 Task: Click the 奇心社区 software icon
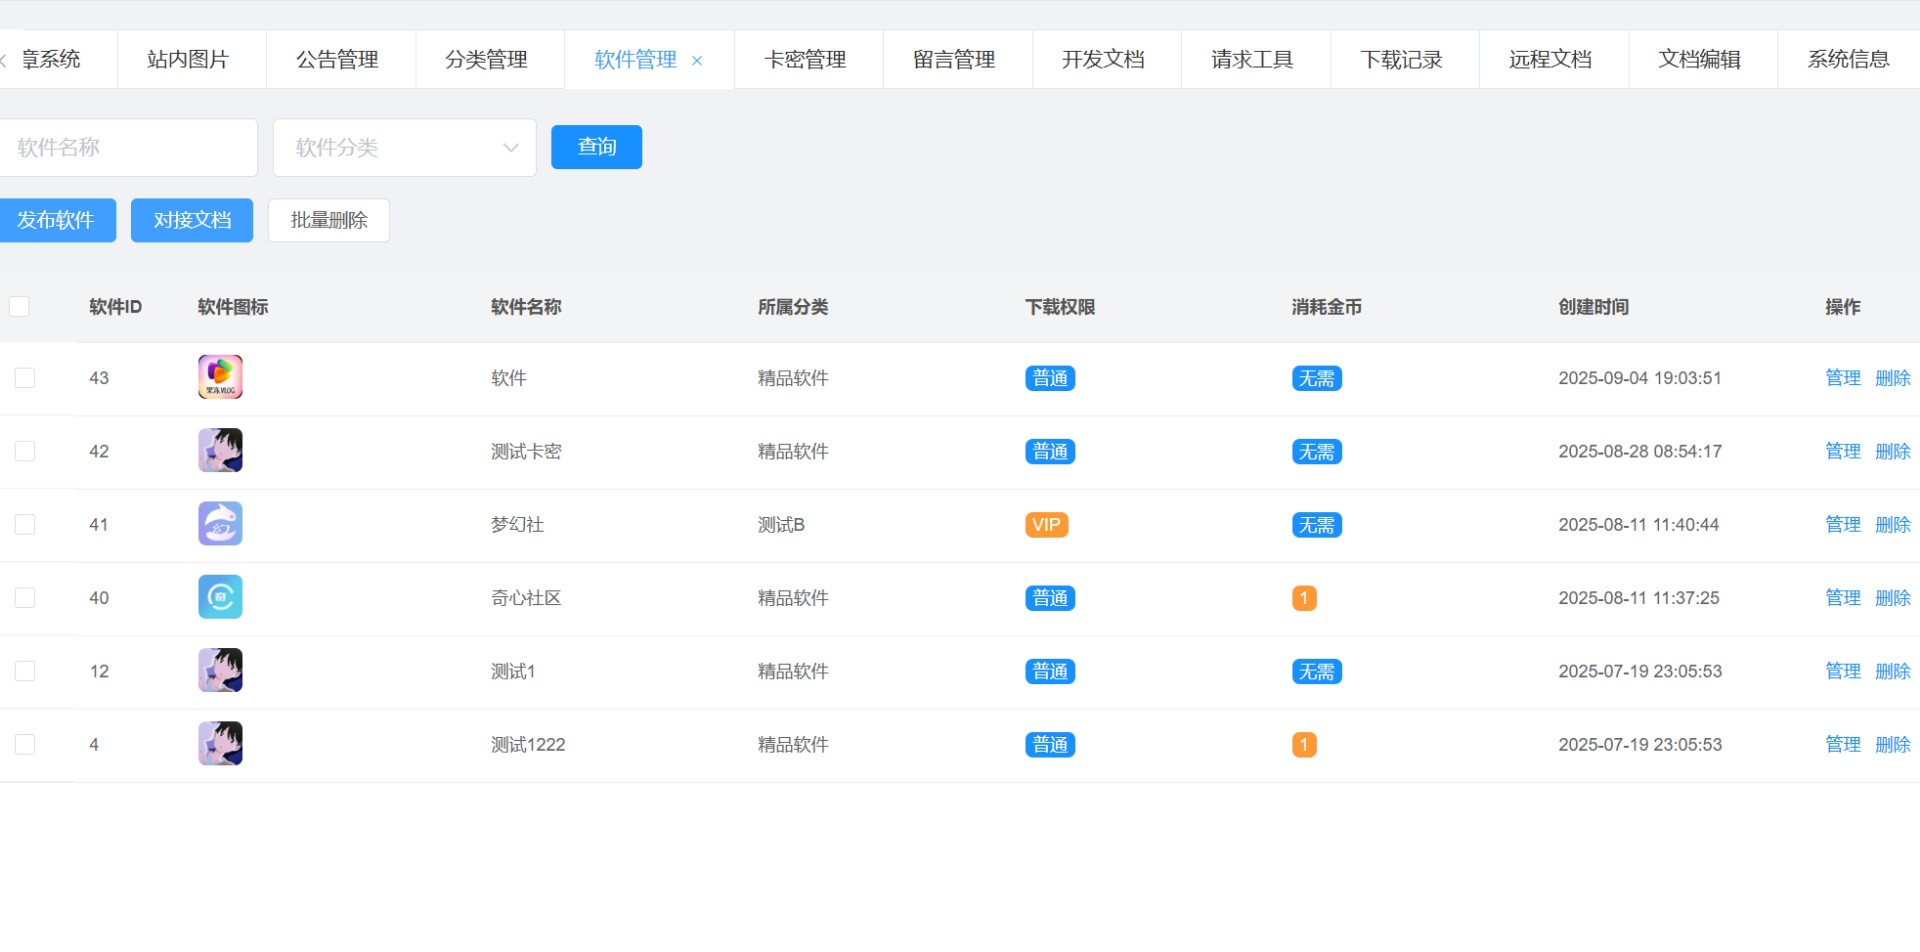(220, 597)
